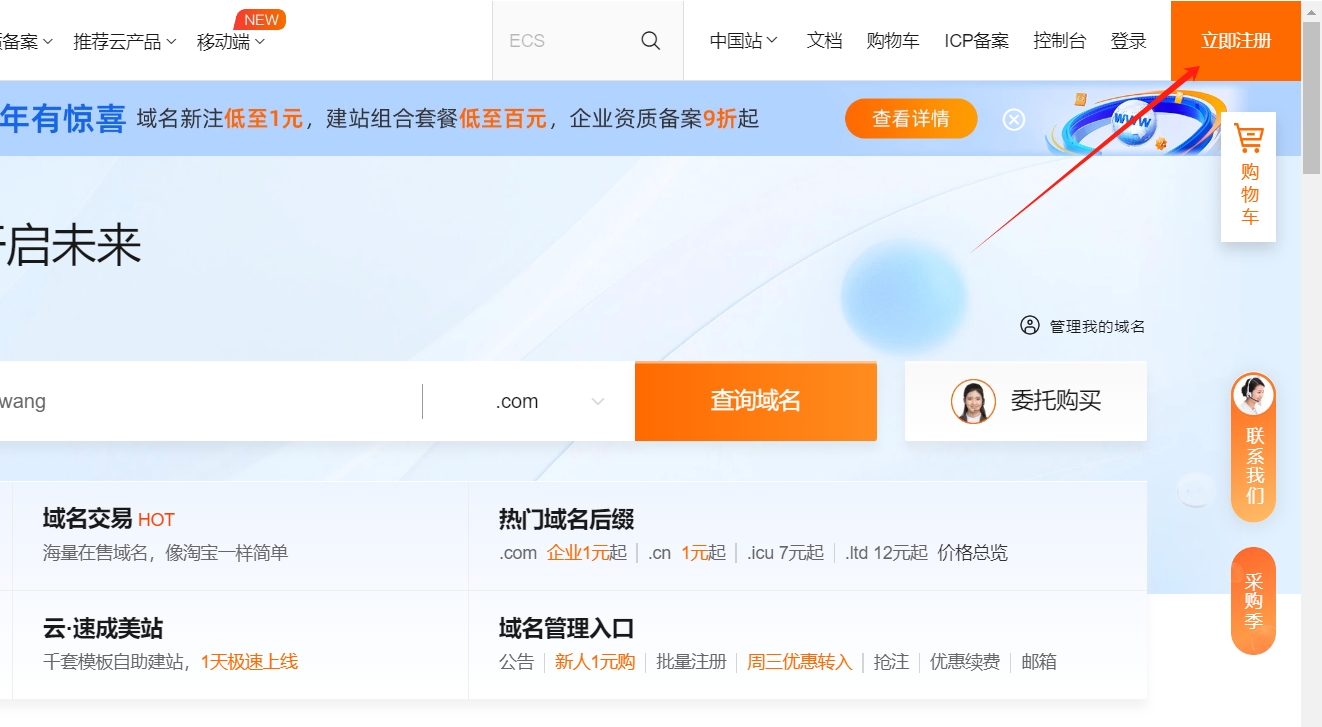Click 海量在售域名，像淘宝一样简单 text
Image resolution: width=1322 pixels, height=727 pixels.
(x=165, y=552)
